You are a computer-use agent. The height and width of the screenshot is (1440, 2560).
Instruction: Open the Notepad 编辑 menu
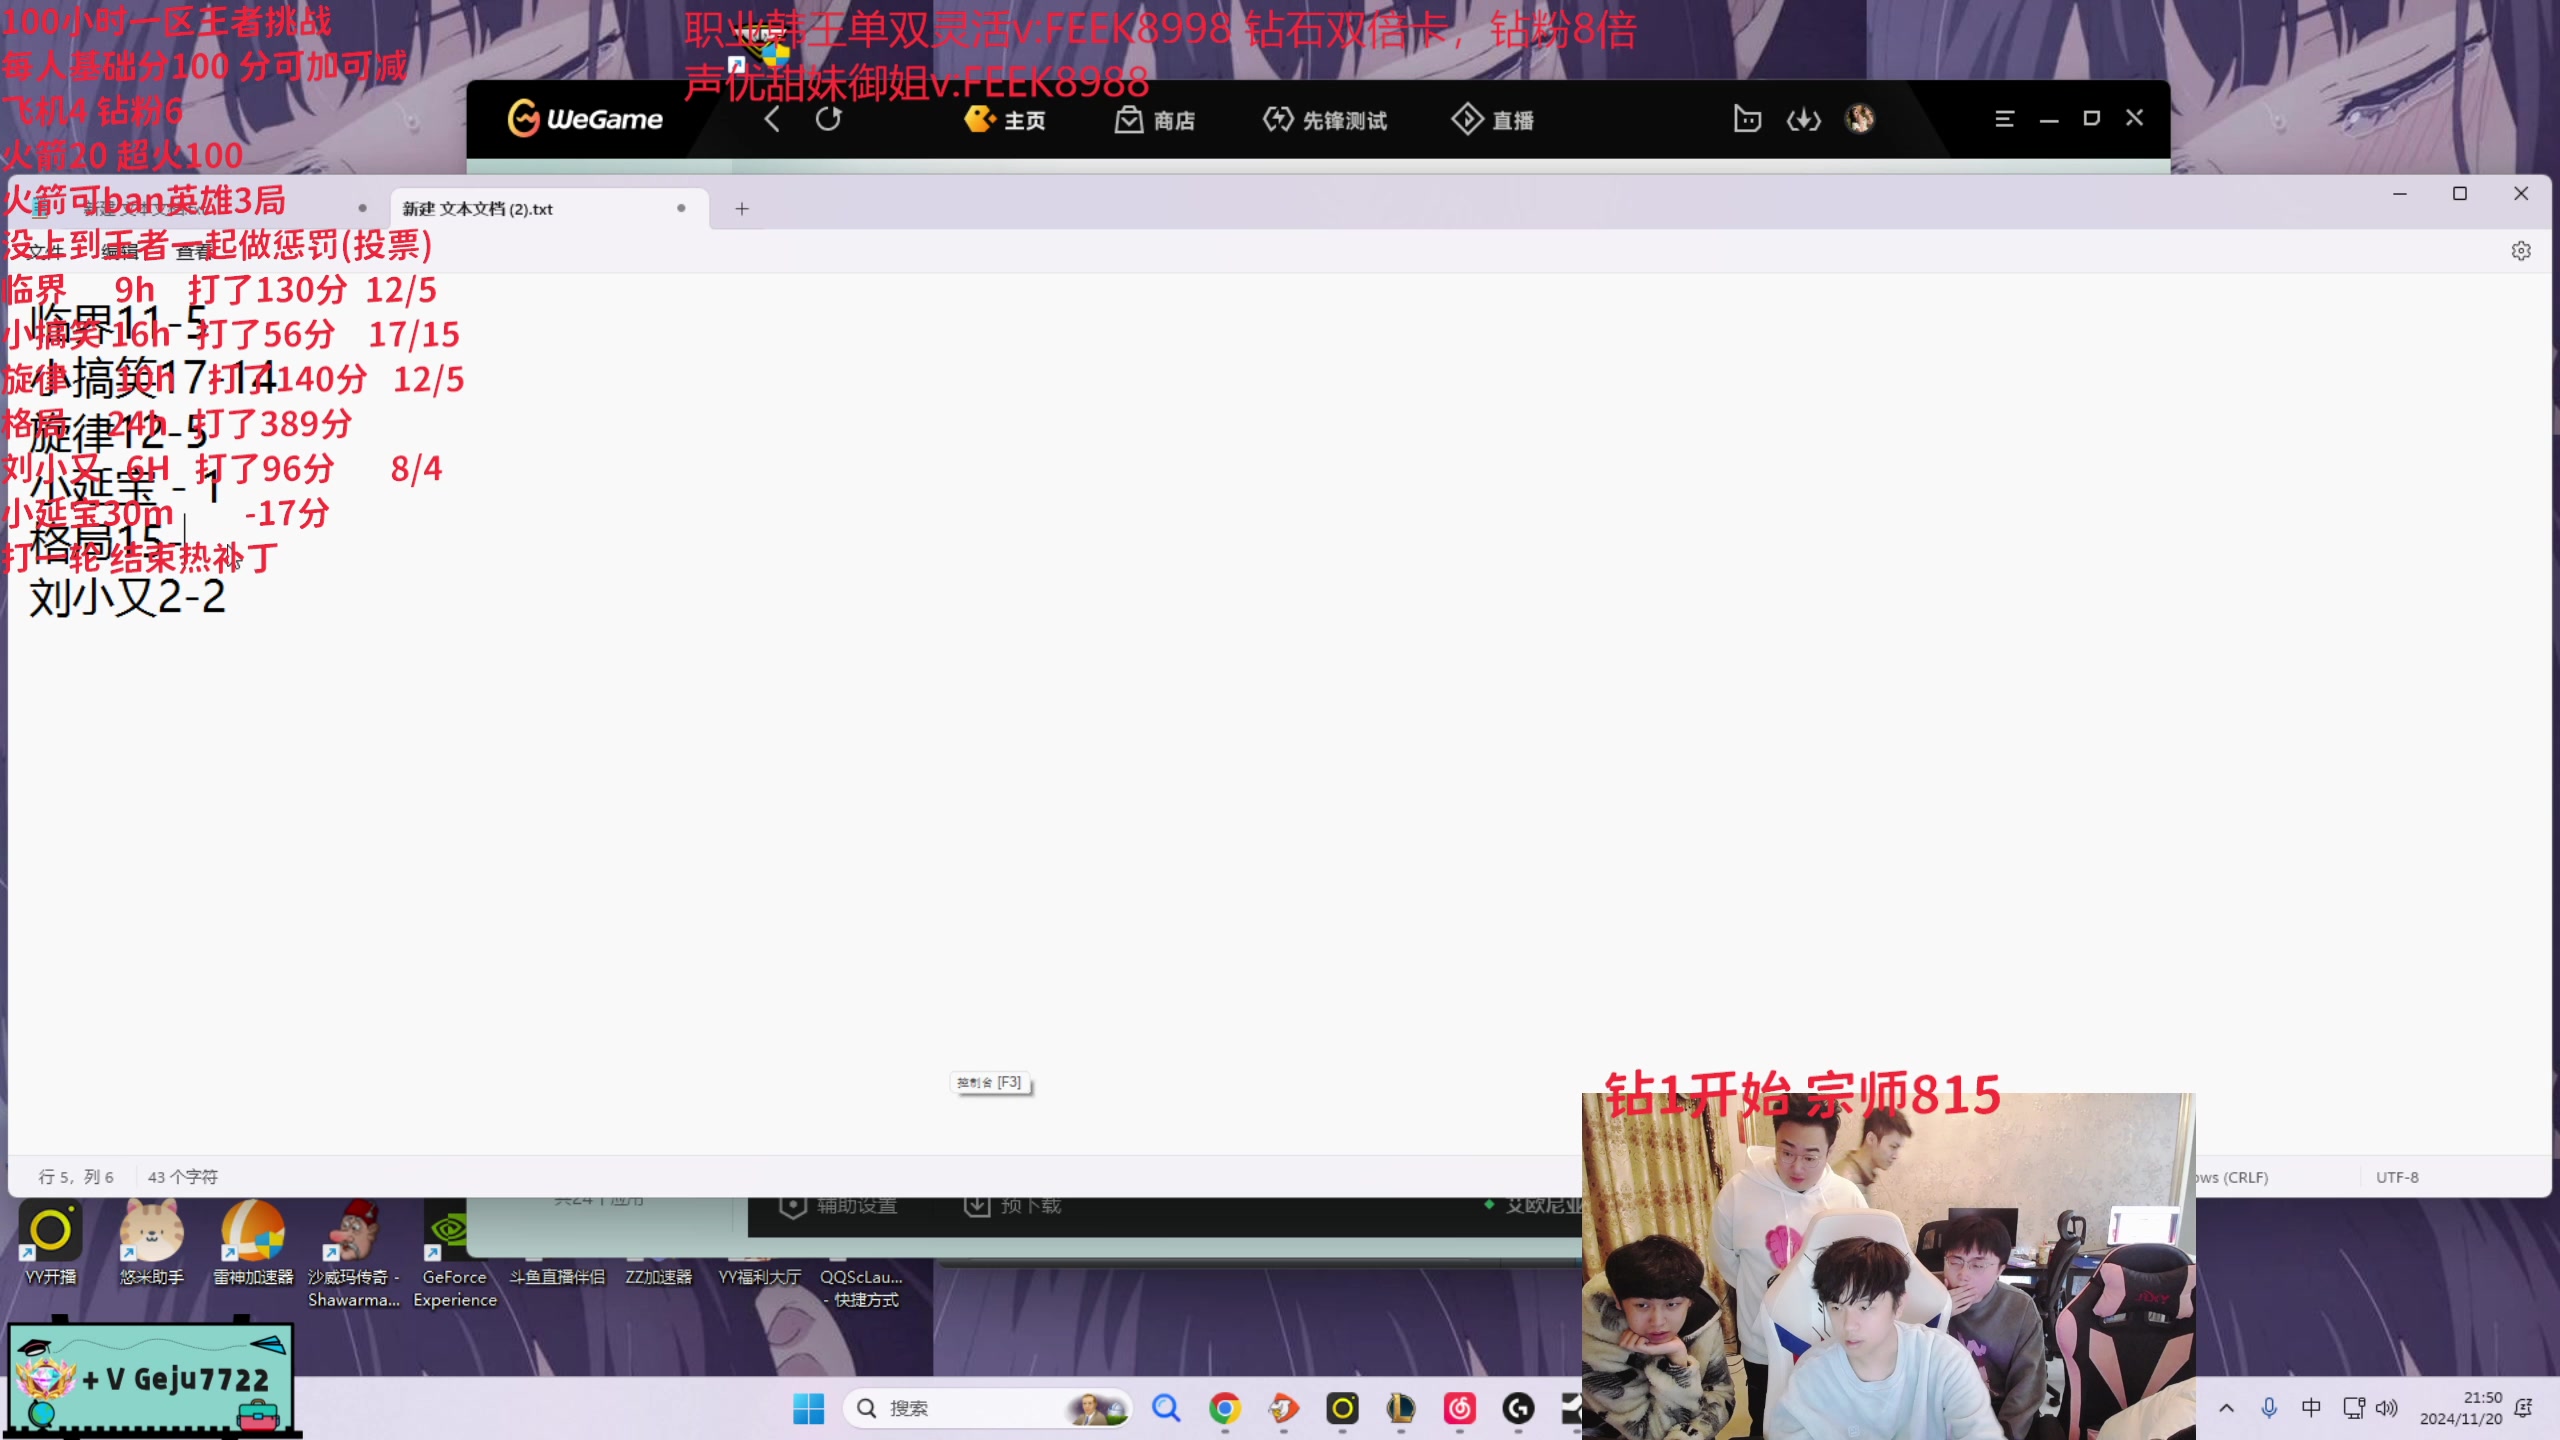(x=120, y=251)
